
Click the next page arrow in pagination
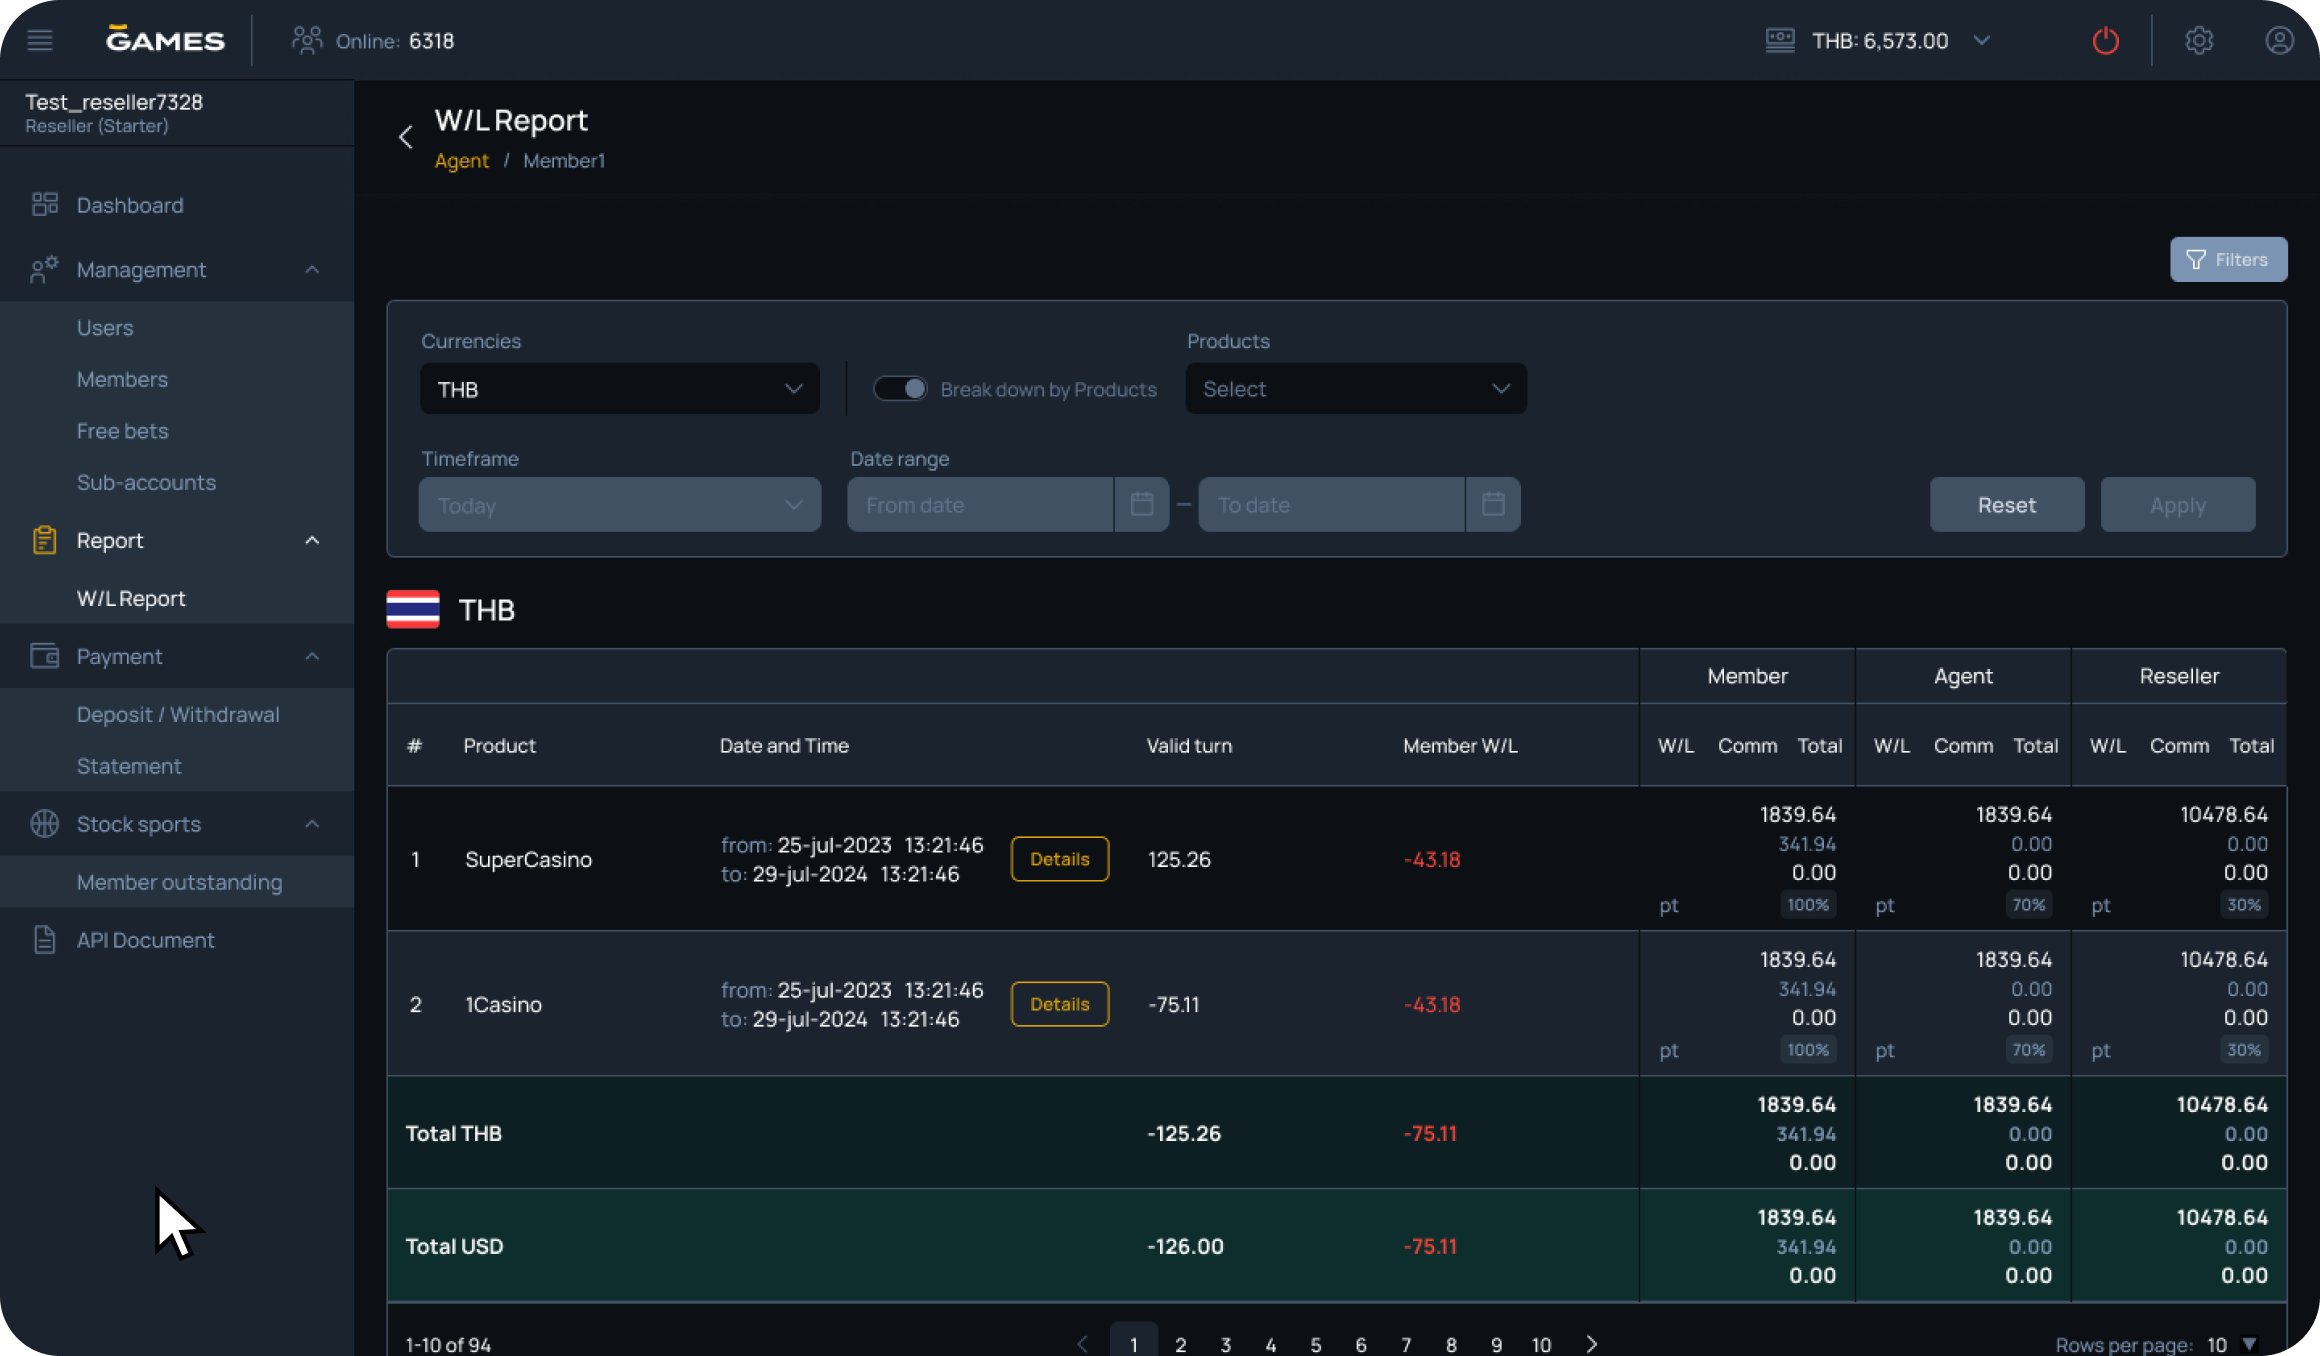click(x=1591, y=1343)
